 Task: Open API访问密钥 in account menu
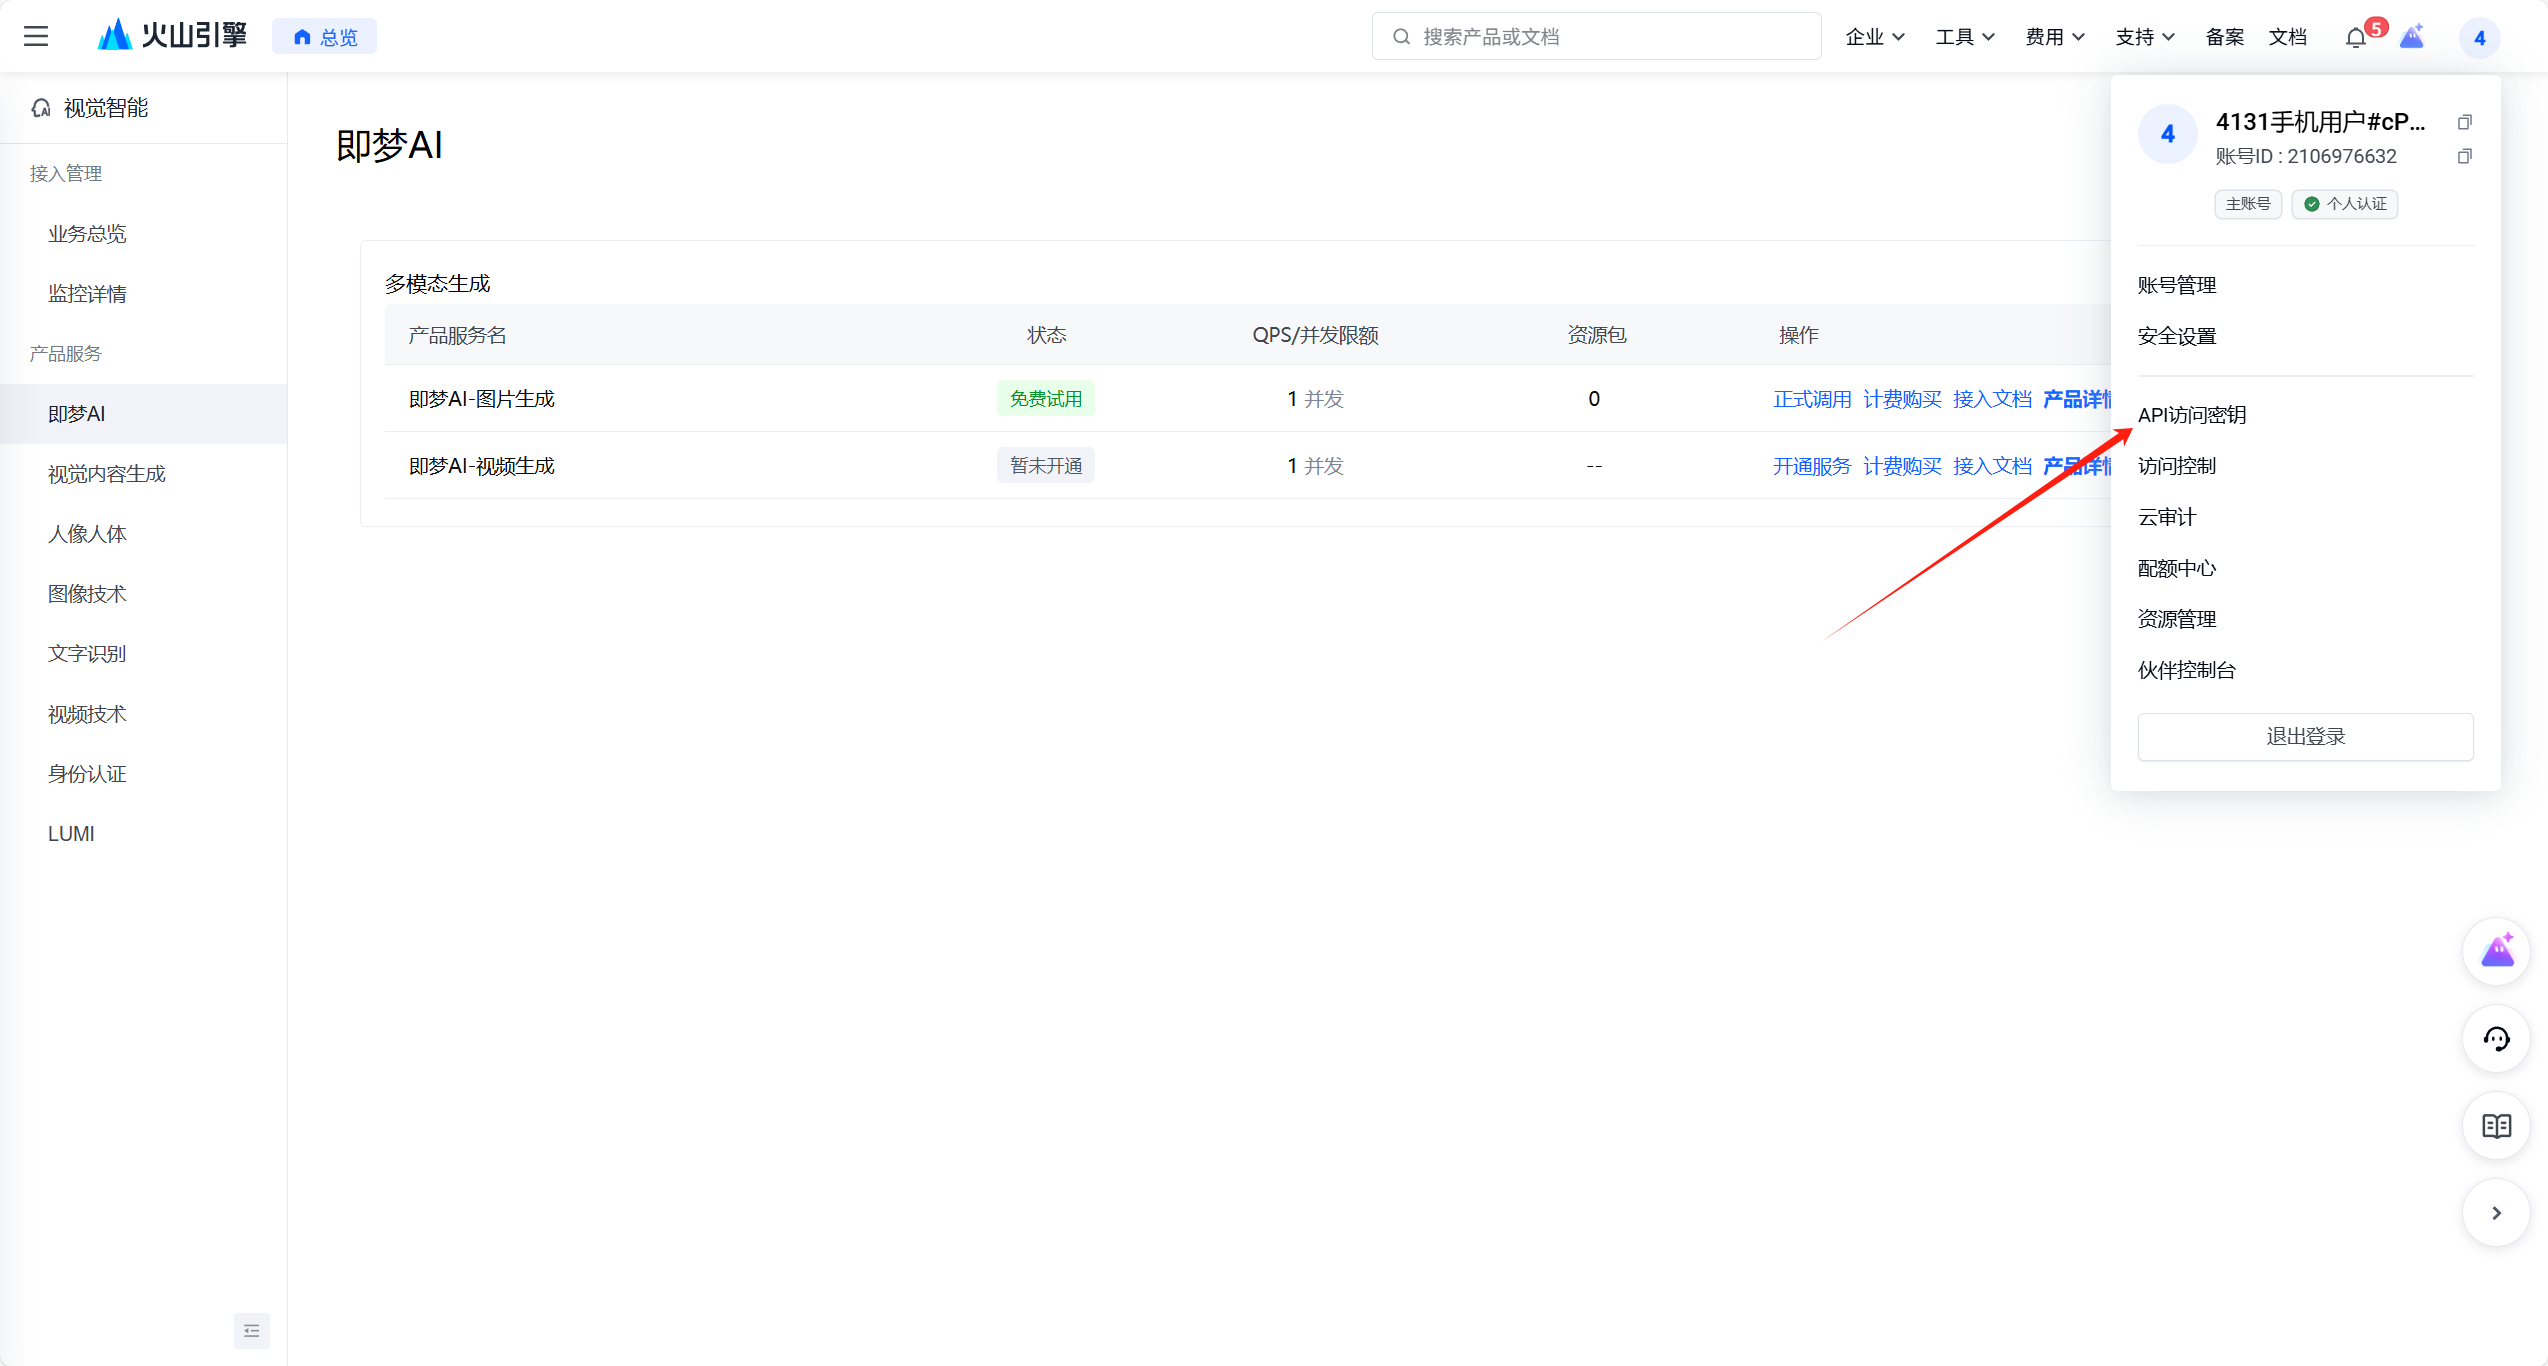(x=2192, y=415)
